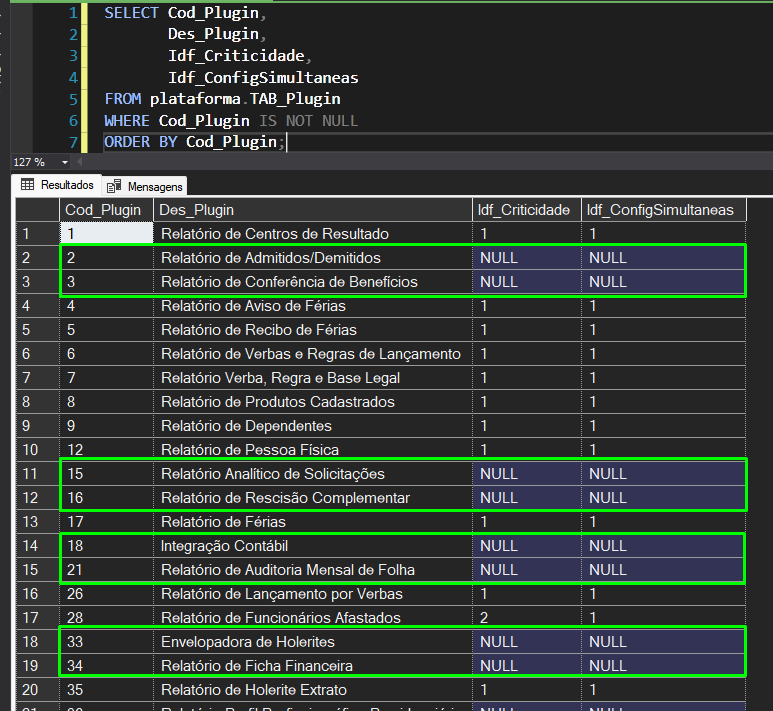Switch to the Resultados tab
This screenshot has height=711, width=773.
tap(57, 185)
